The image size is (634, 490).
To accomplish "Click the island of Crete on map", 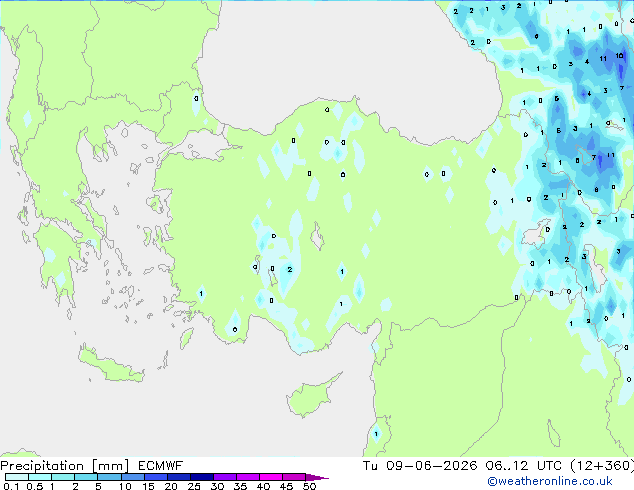I will tap(111, 365).
